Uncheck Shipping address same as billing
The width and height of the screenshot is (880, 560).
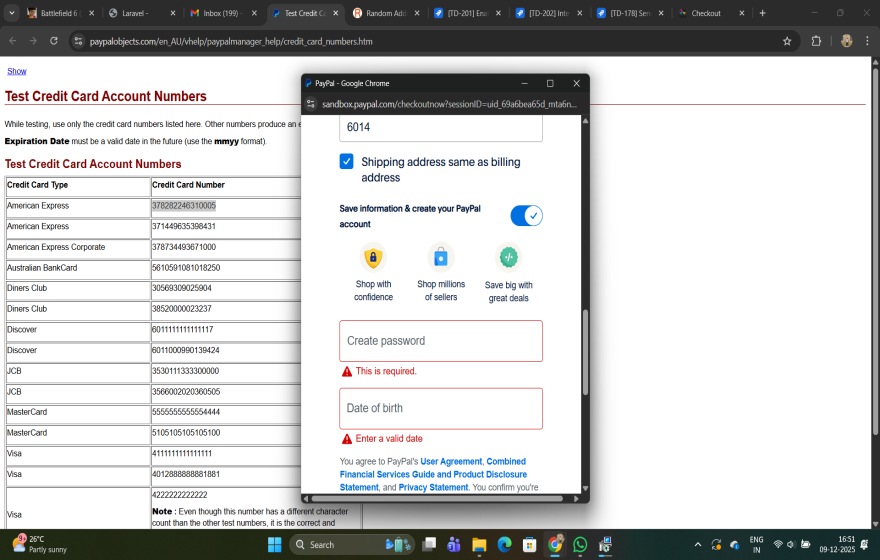click(346, 162)
